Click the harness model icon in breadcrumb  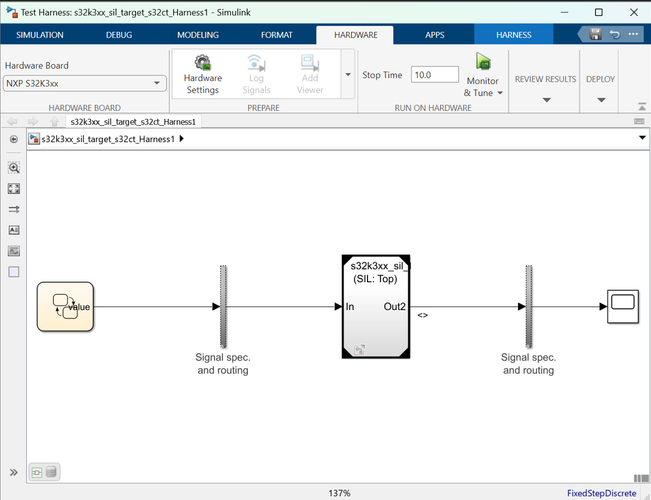(34, 139)
